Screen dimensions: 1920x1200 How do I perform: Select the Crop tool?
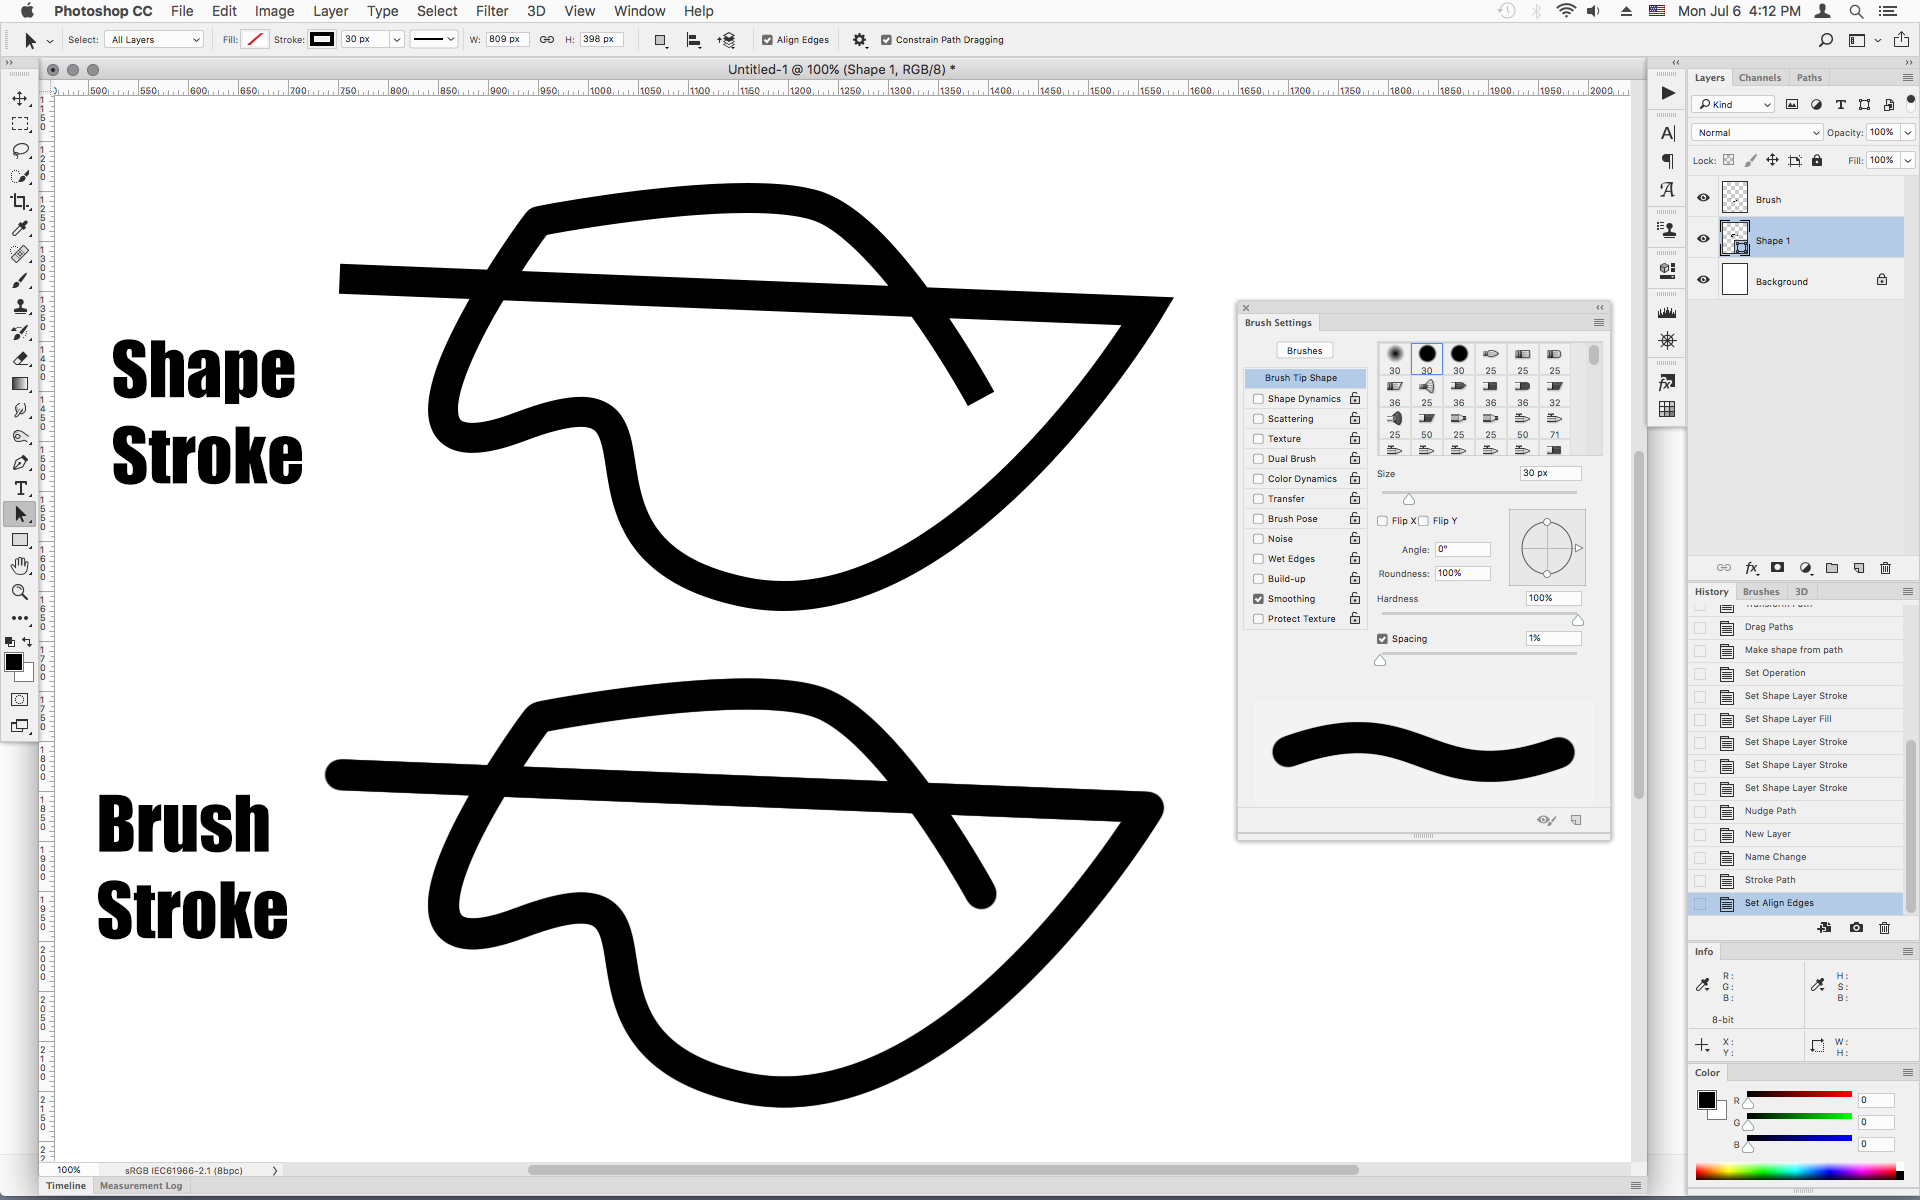point(20,201)
